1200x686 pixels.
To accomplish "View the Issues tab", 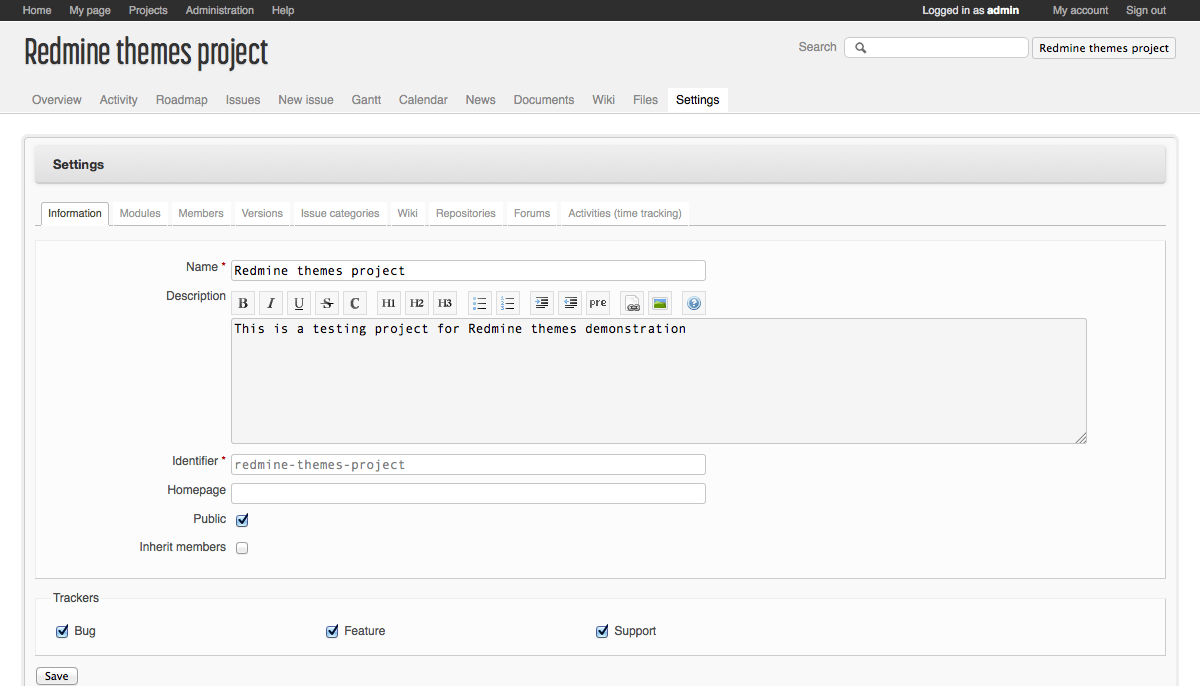I will click(243, 100).
